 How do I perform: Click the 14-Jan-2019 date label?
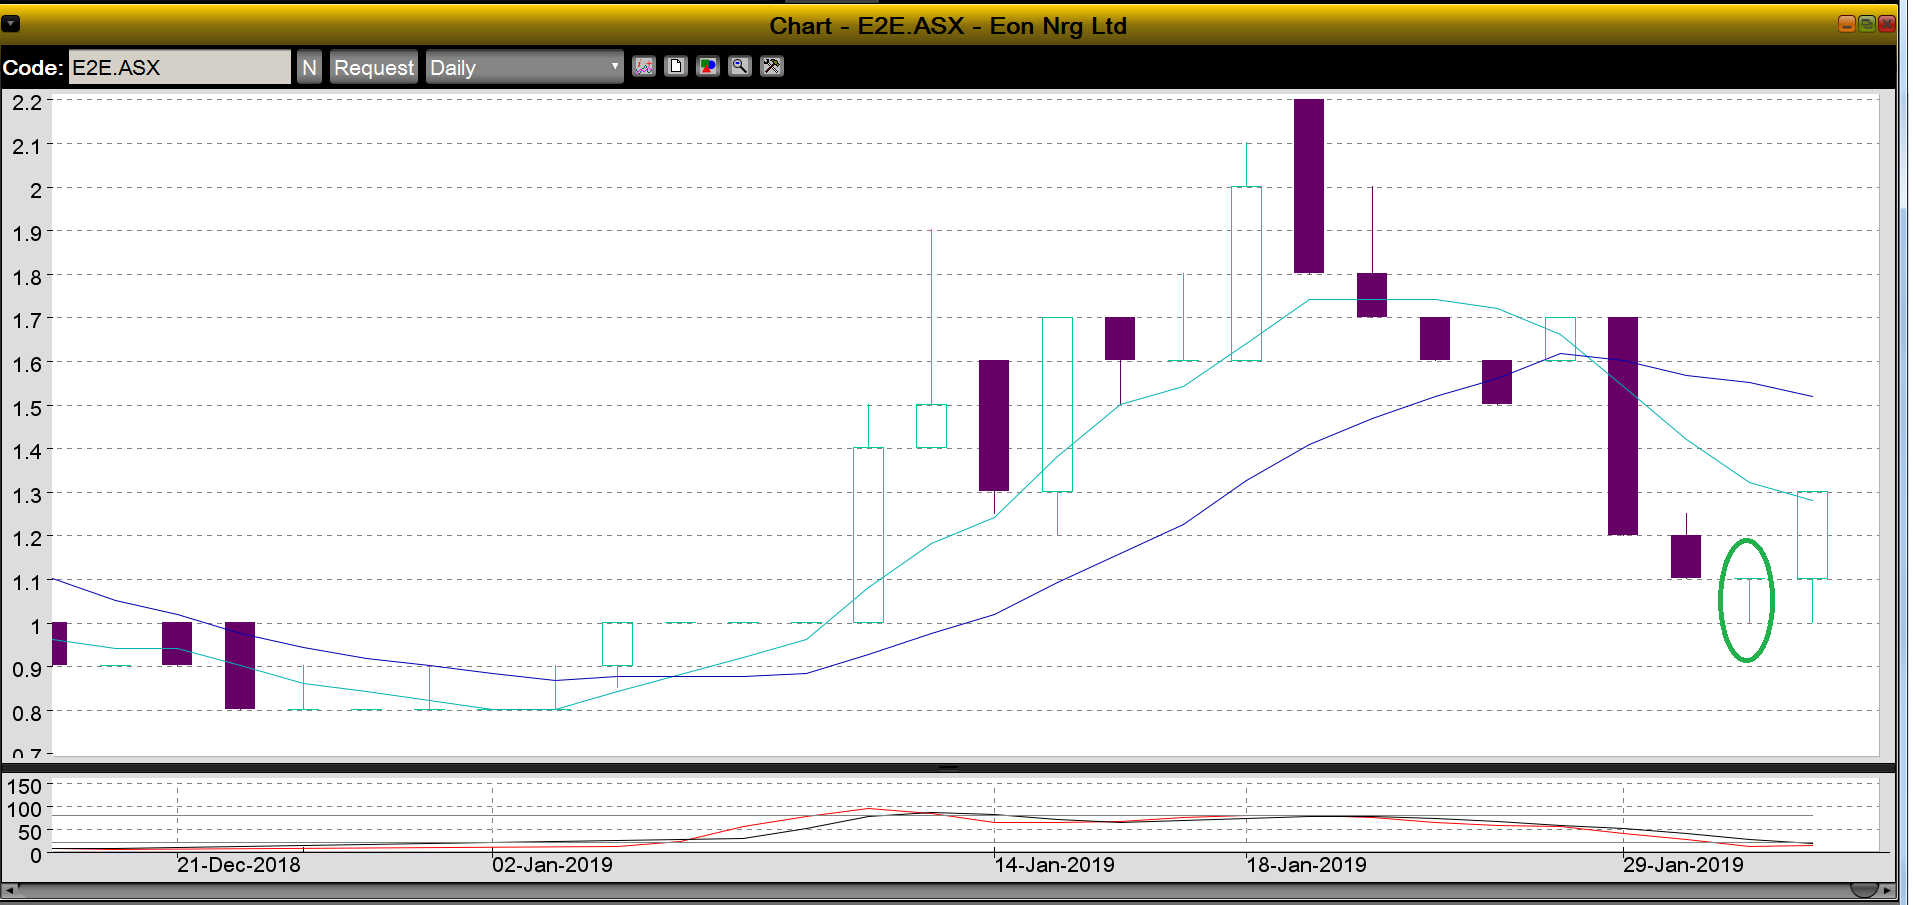coord(1055,865)
